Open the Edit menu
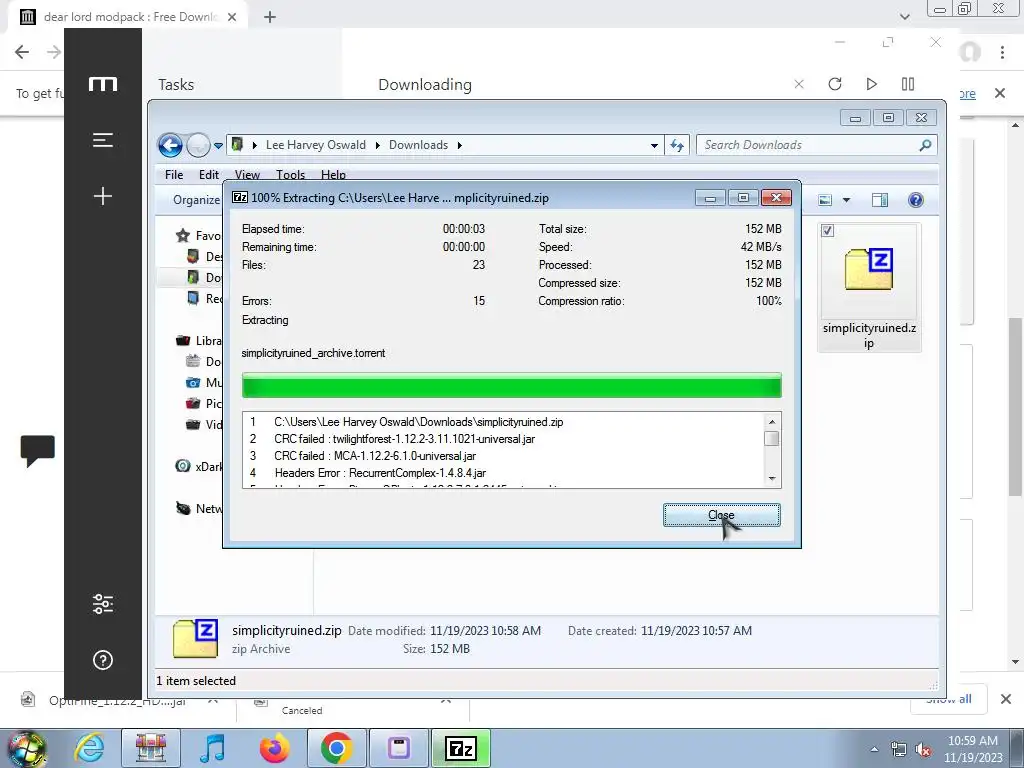1024x768 pixels. 209,174
